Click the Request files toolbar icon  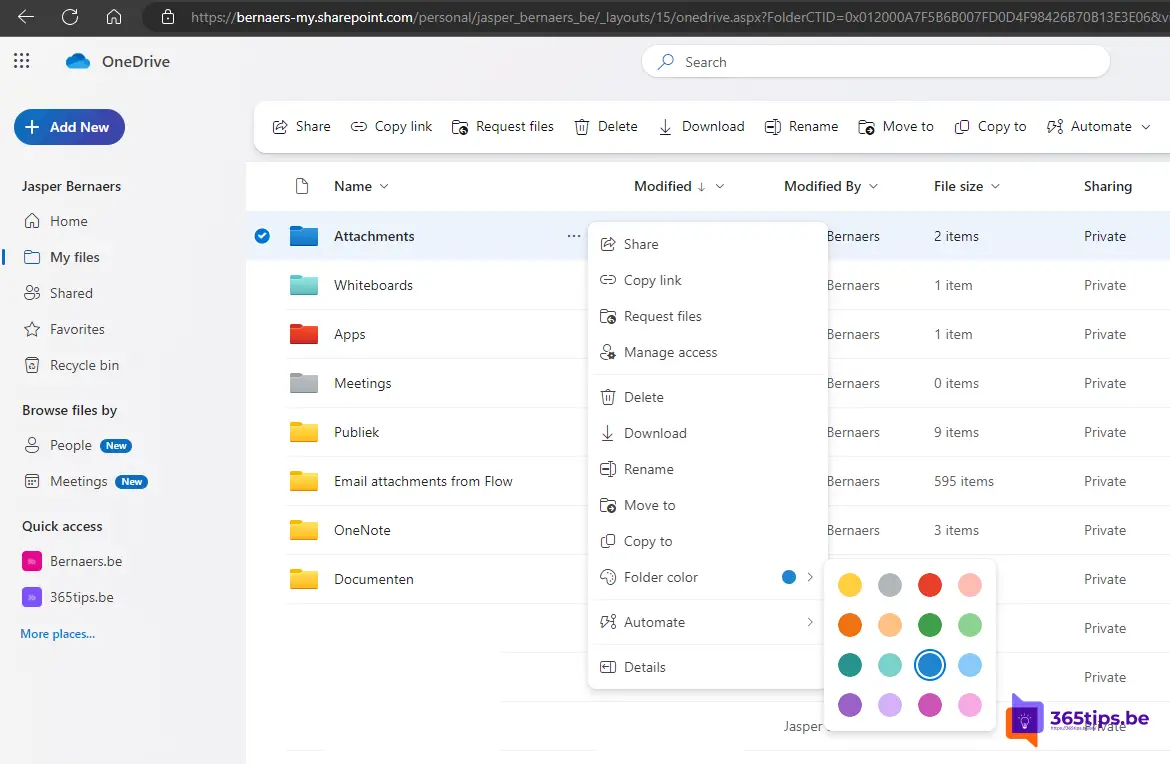(460, 127)
